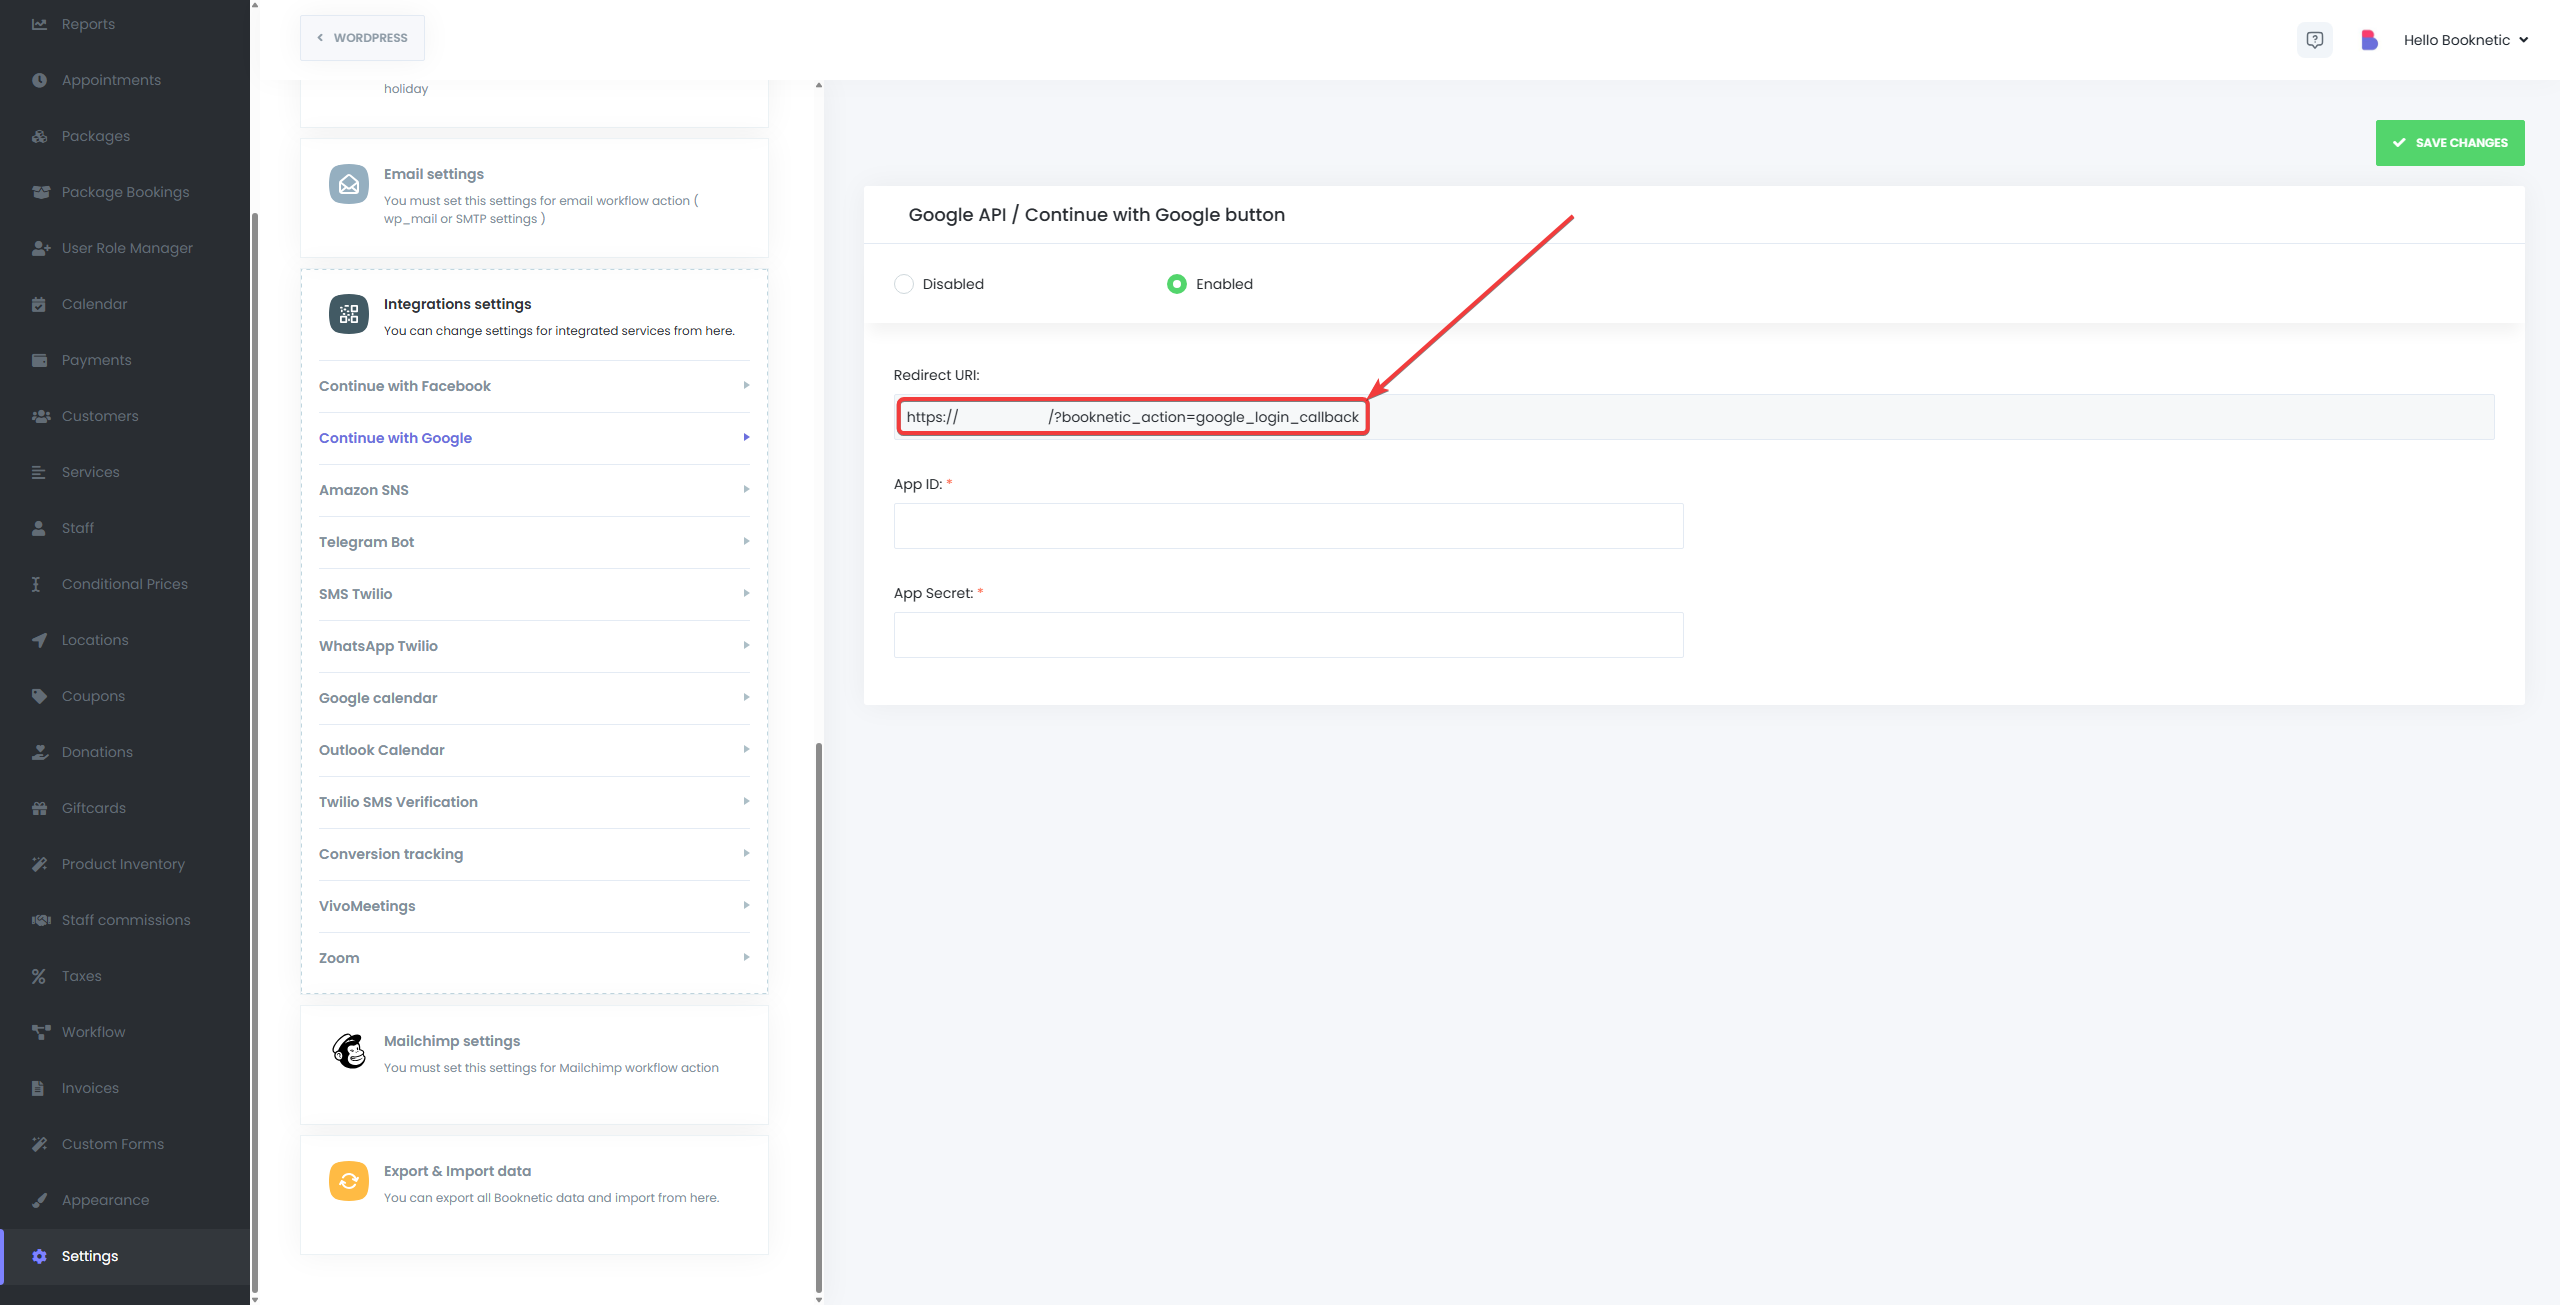Screen dimensions: 2560x1305
Task: Click the Integrations settings heading
Action: click(457, 304)
